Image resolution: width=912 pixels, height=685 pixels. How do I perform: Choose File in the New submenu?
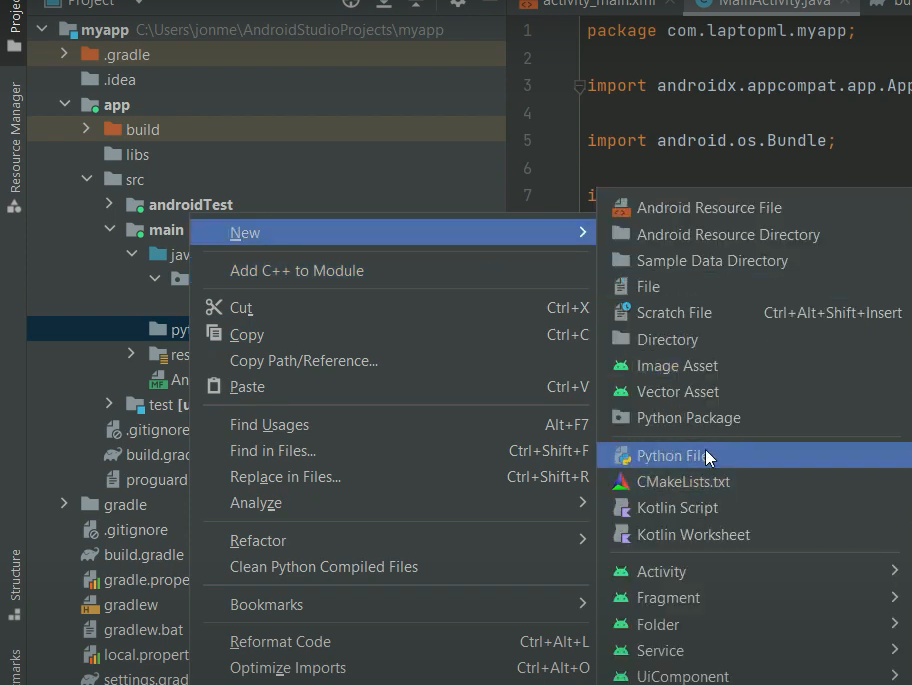tap(648, 287)
